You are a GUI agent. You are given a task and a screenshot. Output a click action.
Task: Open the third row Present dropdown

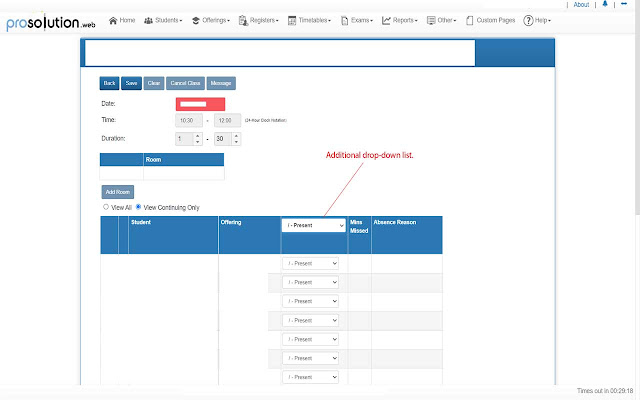coord(311,301)
